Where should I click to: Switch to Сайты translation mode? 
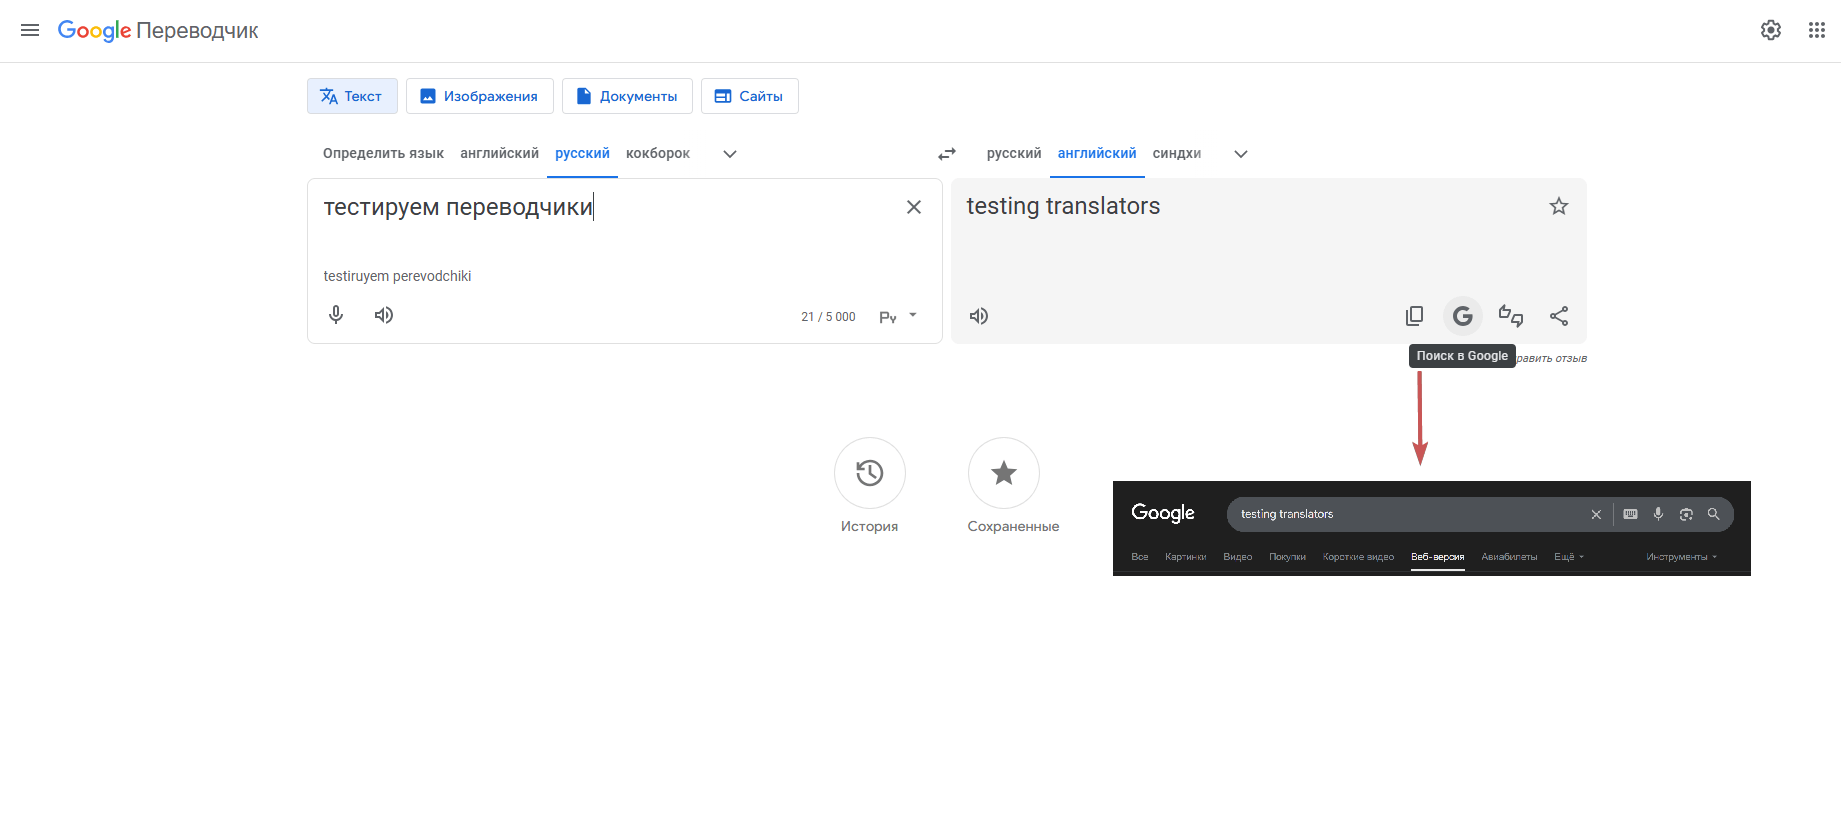(x=749, y=96)
